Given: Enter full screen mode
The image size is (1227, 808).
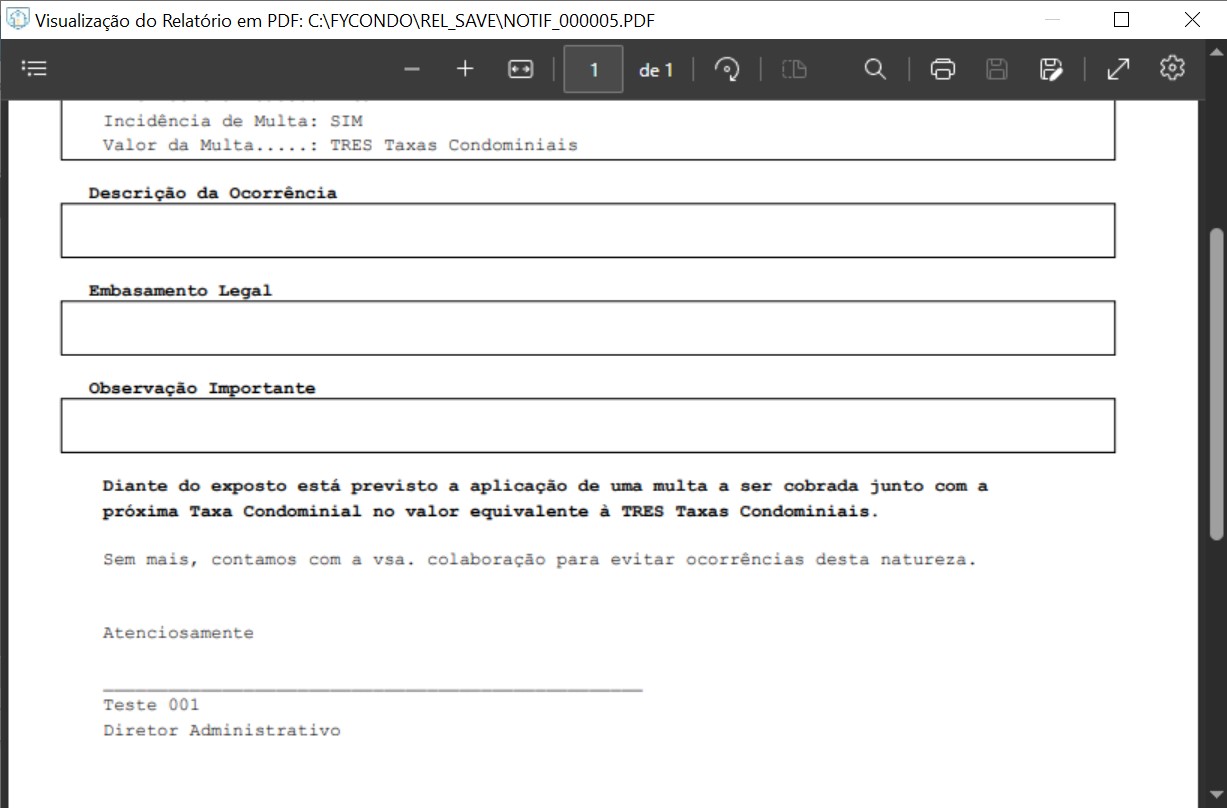Looking at the screenshot, I should tap(1118, 69).
